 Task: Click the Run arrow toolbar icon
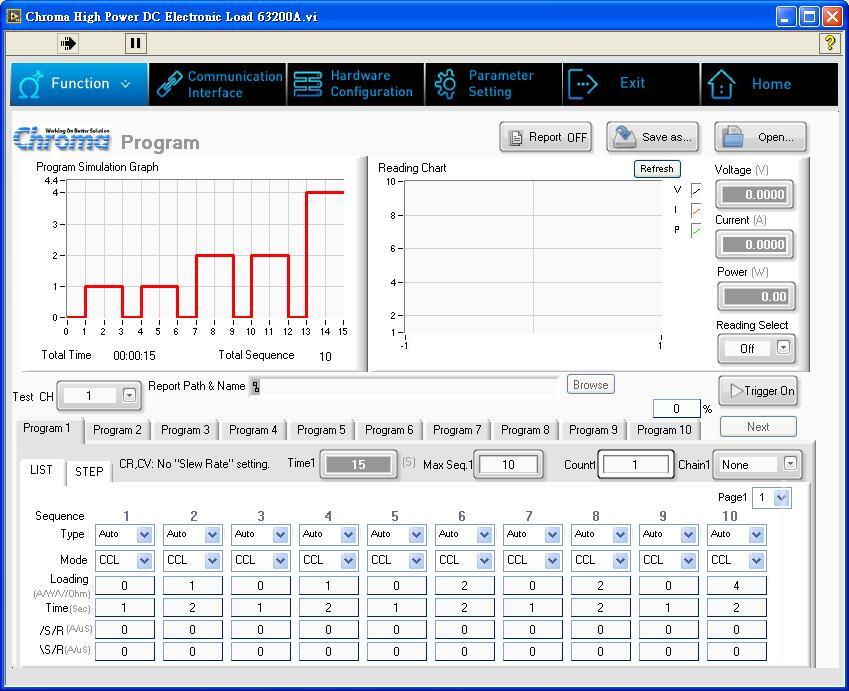pyautogui.click(x=68, y=43)
